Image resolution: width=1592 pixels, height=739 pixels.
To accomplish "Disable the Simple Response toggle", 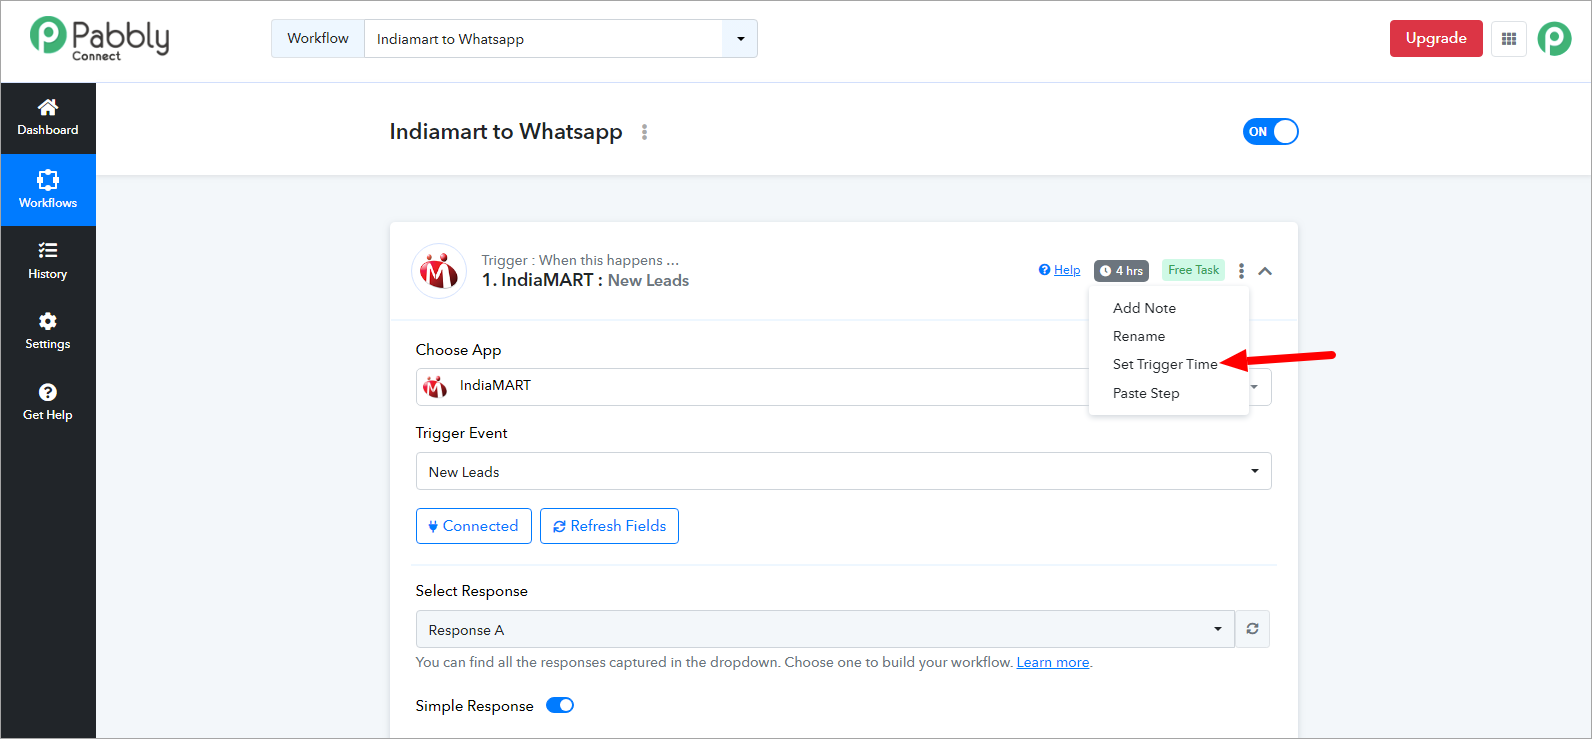I will pos(560,705).
